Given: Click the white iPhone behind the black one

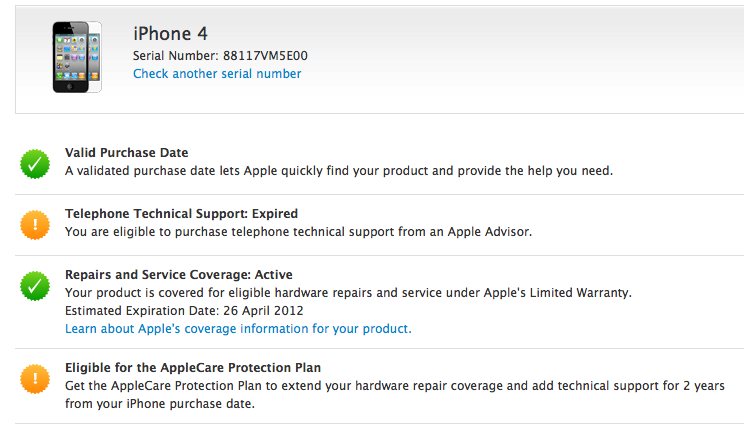Looking at the screenshot, I should tap(95, 57).
